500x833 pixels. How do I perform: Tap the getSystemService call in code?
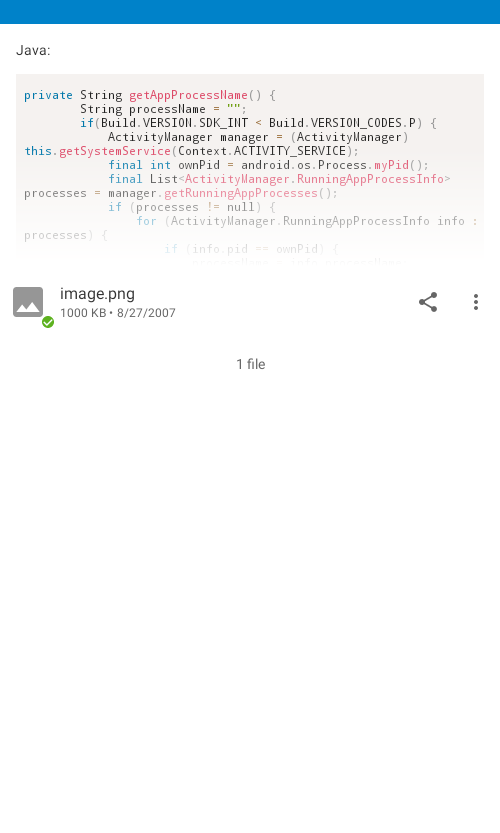coord(115,151)
